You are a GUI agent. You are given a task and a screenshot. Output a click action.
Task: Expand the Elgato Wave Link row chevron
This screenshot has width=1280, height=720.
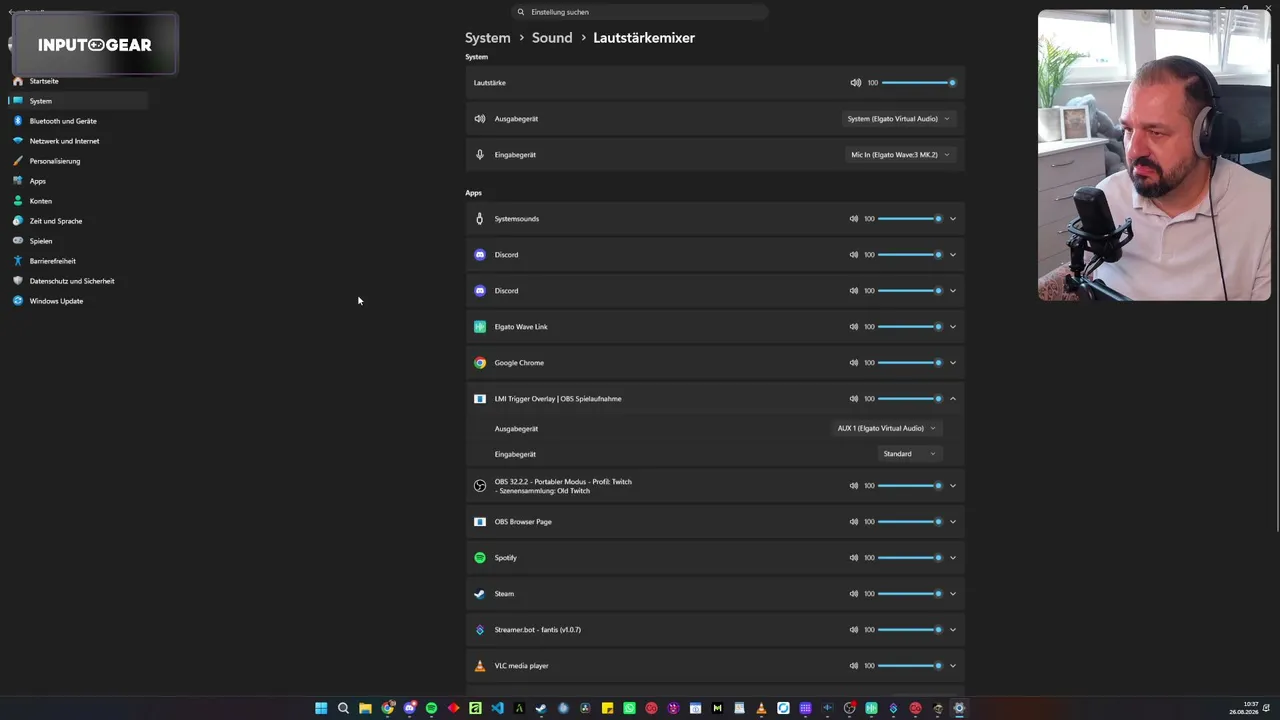[953, 327]
